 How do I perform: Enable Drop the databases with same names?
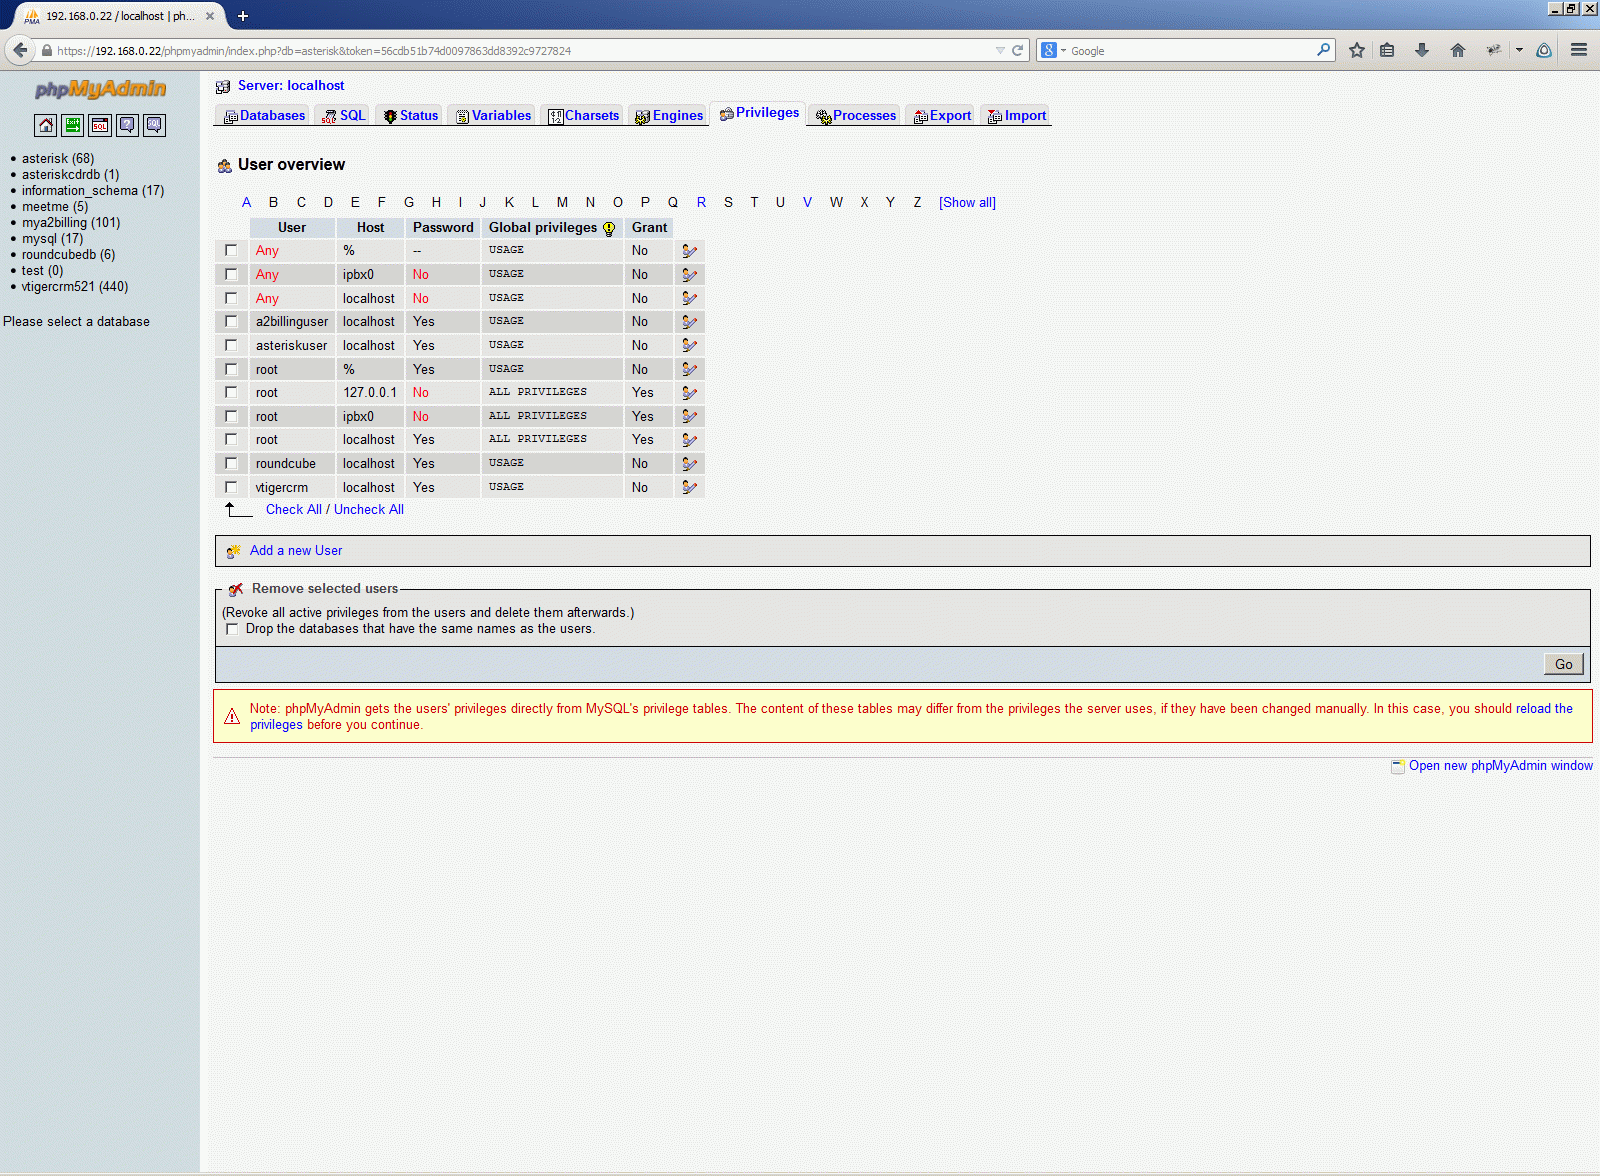tap(232, 629)
